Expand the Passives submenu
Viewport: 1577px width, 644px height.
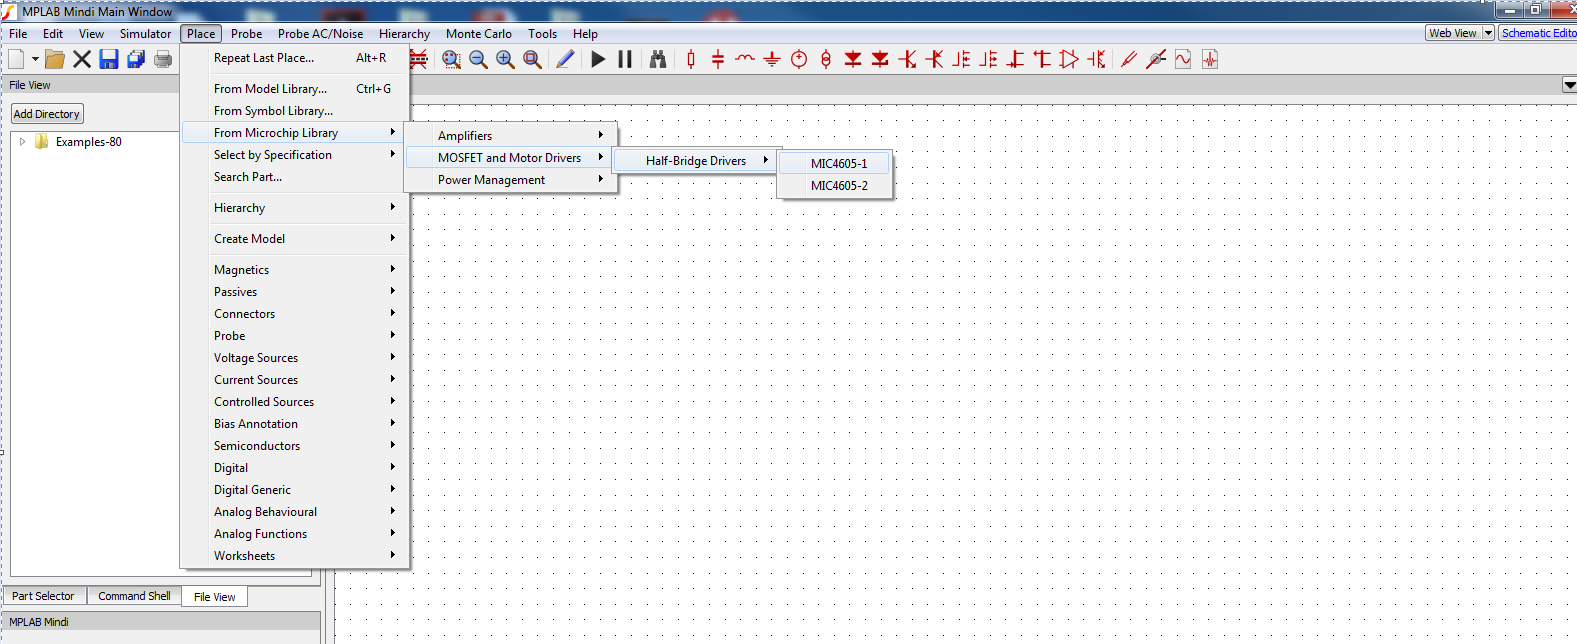pyautogui.click(x=295, y=292)
